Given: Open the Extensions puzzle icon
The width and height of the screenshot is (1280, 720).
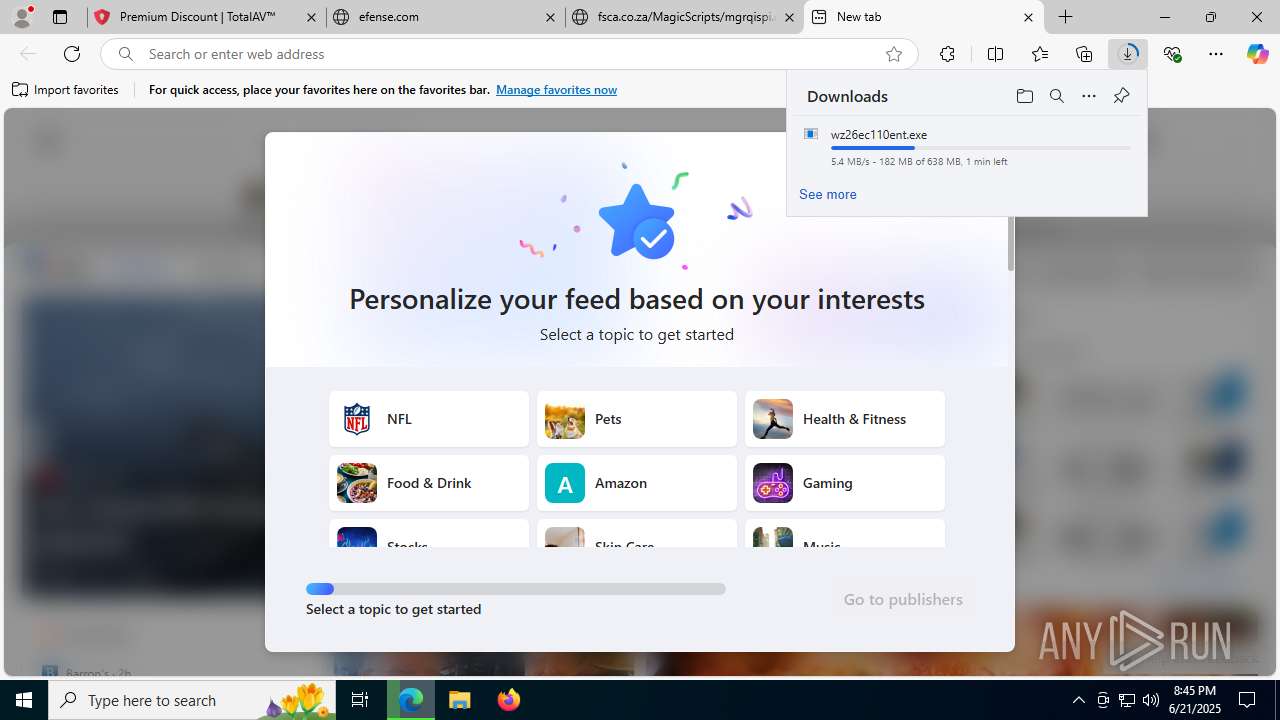Looking at the screenshot, I should 947,54.
